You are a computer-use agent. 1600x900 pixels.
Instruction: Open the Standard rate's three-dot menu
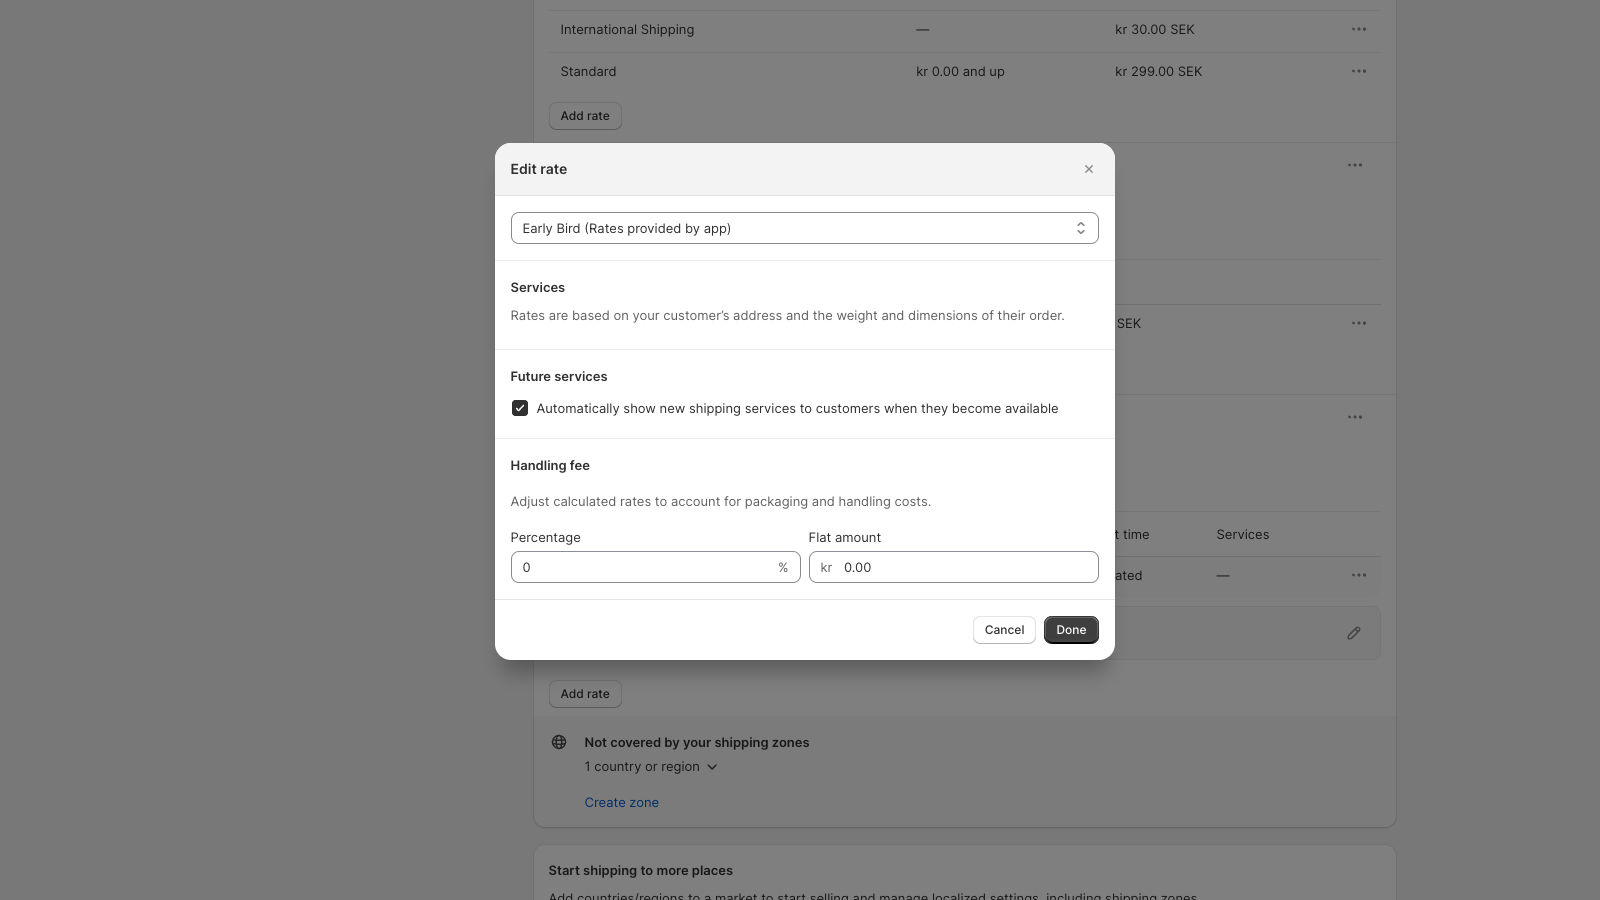click(1358, 71)
